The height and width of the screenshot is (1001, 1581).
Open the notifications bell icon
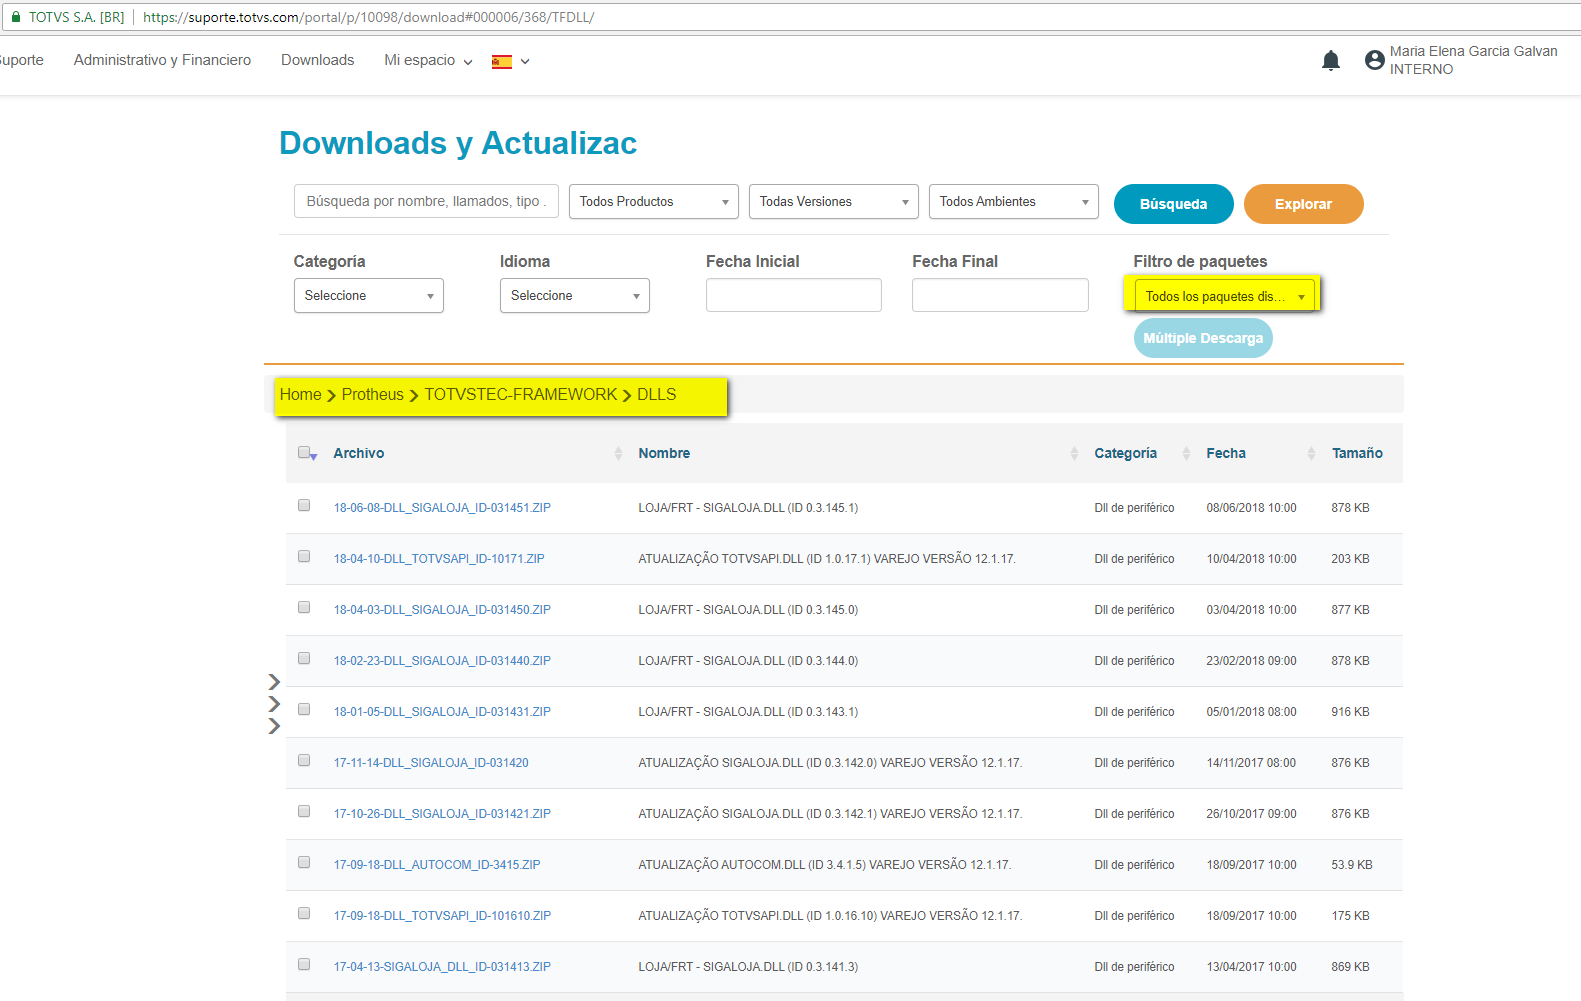tap(1330, 61)
